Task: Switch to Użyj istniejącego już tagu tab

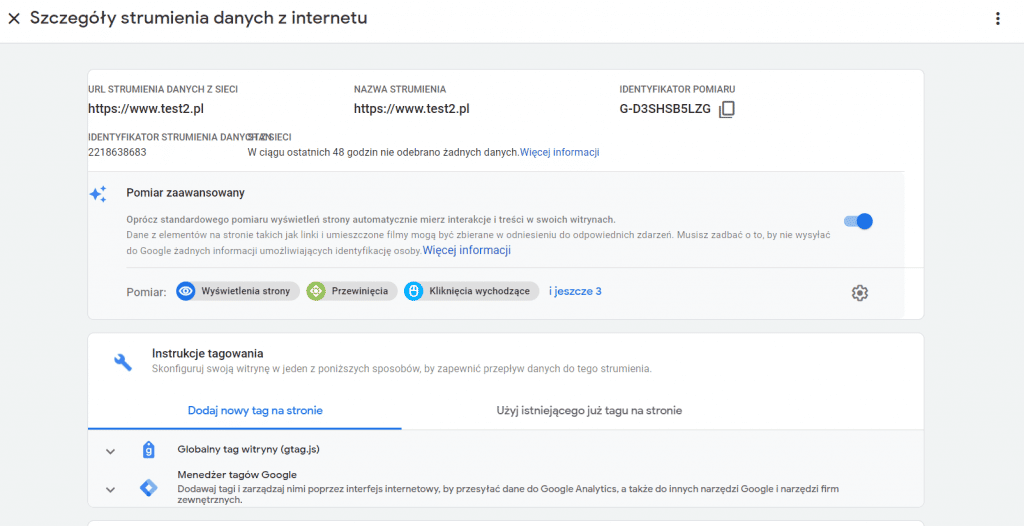Action: [590, 411]
